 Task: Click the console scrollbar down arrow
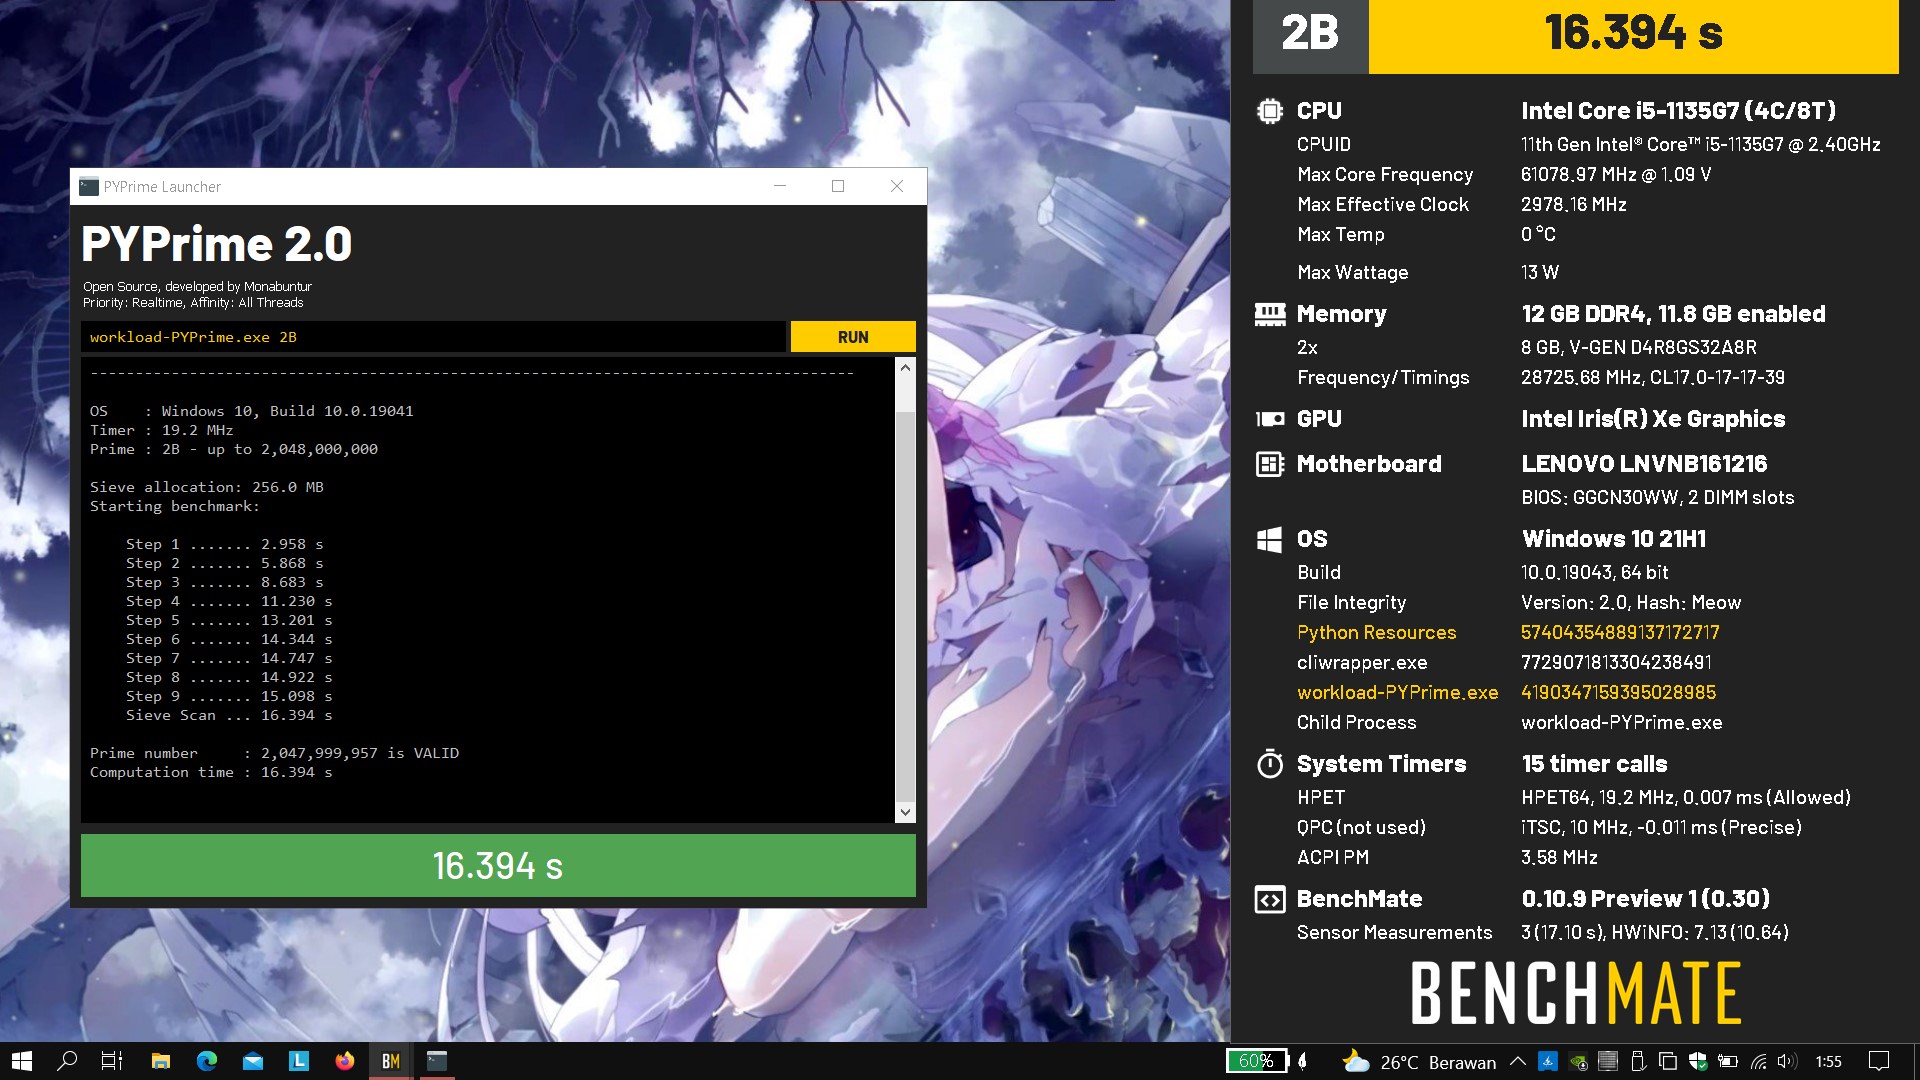(905, 812)
